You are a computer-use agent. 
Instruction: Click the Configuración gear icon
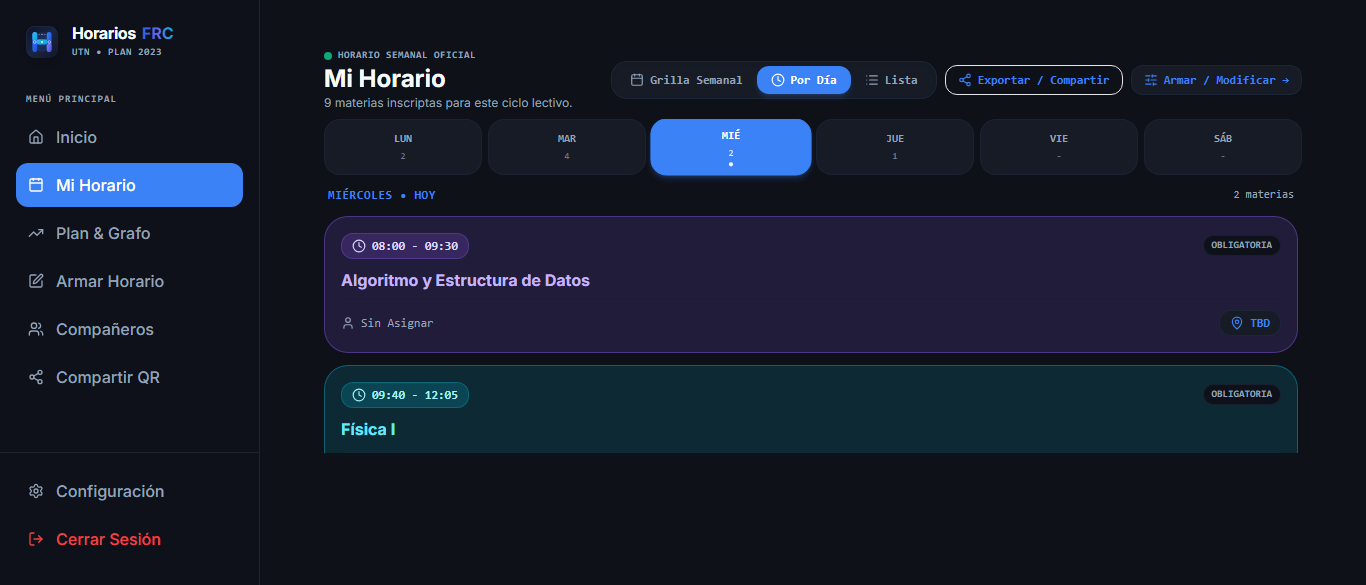tap(36, 491)
